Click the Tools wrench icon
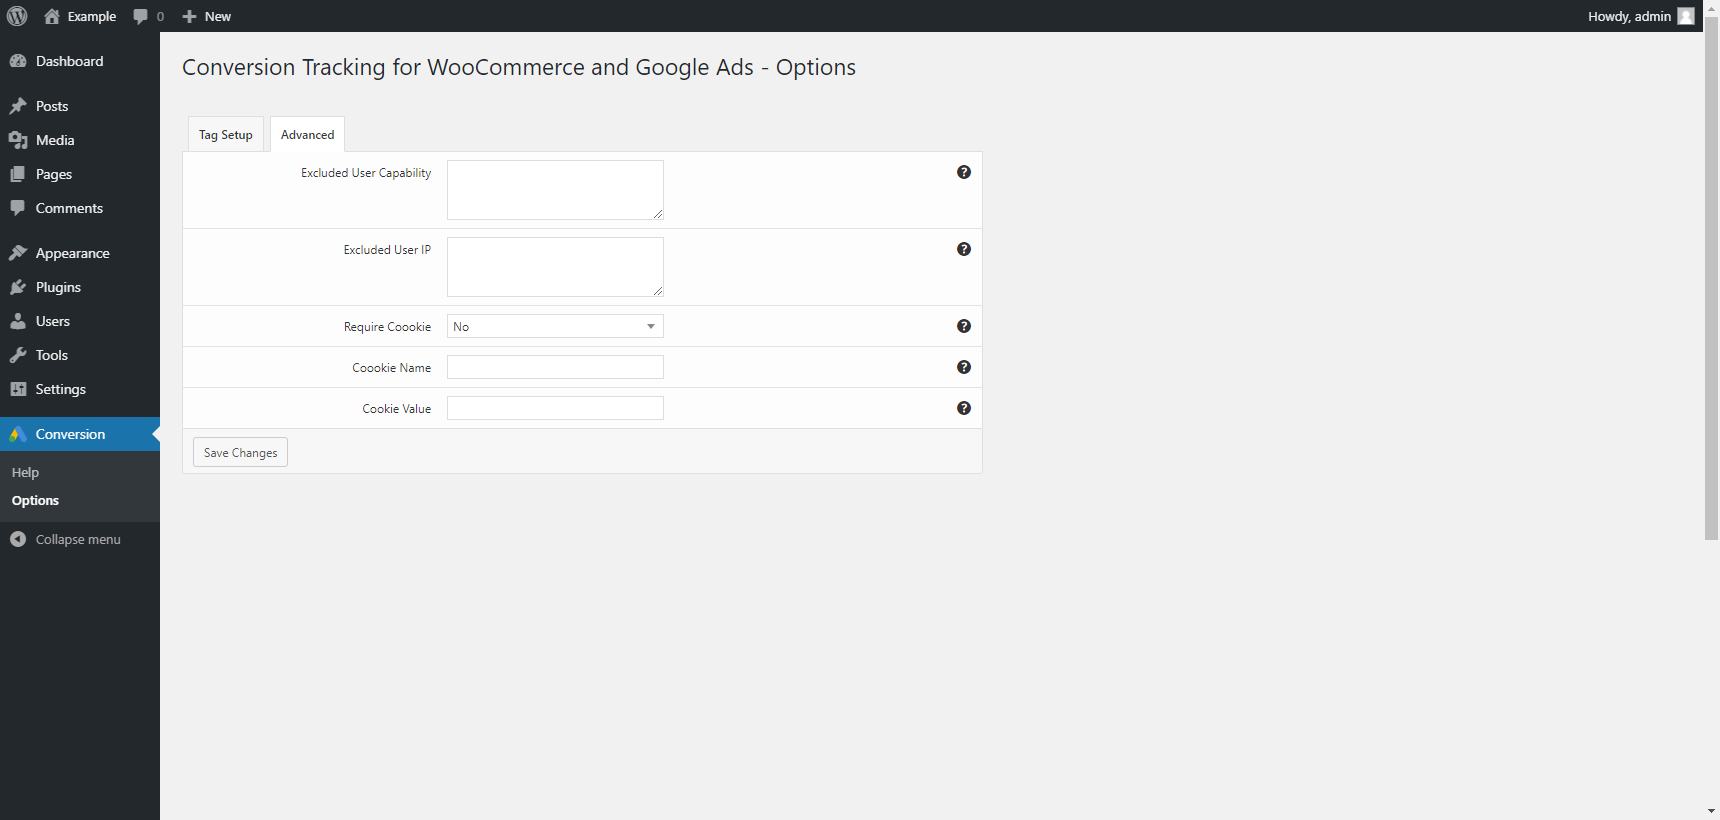Image resolution: width=1720 pixels, height=820 pixels. (x=18, y=355)
